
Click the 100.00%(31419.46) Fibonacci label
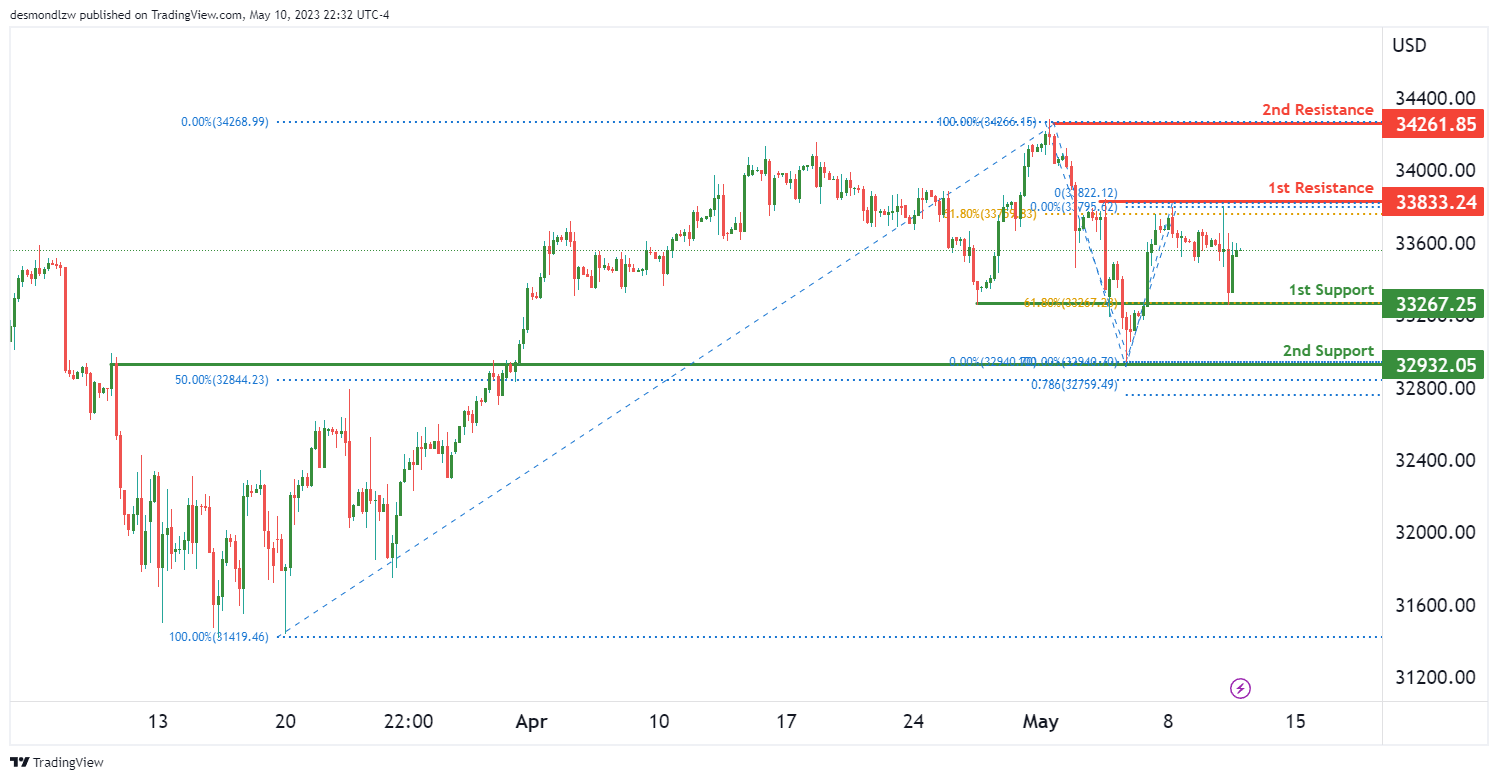[x=219, y=636]
